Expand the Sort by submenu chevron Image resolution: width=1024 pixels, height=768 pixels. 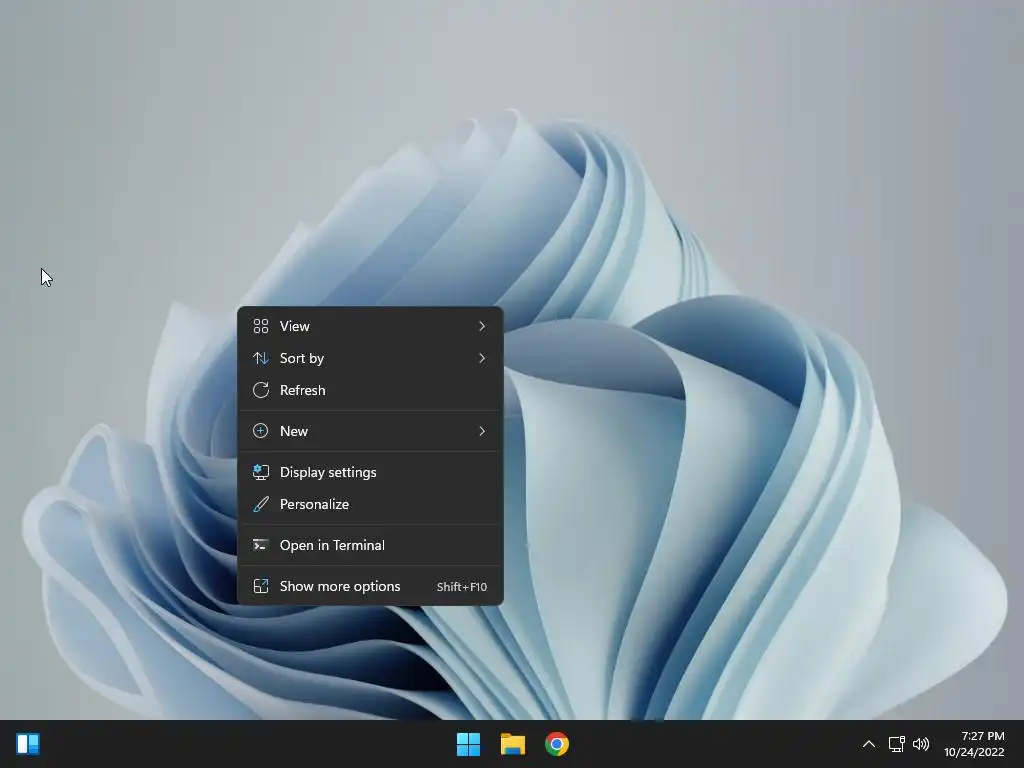click(482, 358)
